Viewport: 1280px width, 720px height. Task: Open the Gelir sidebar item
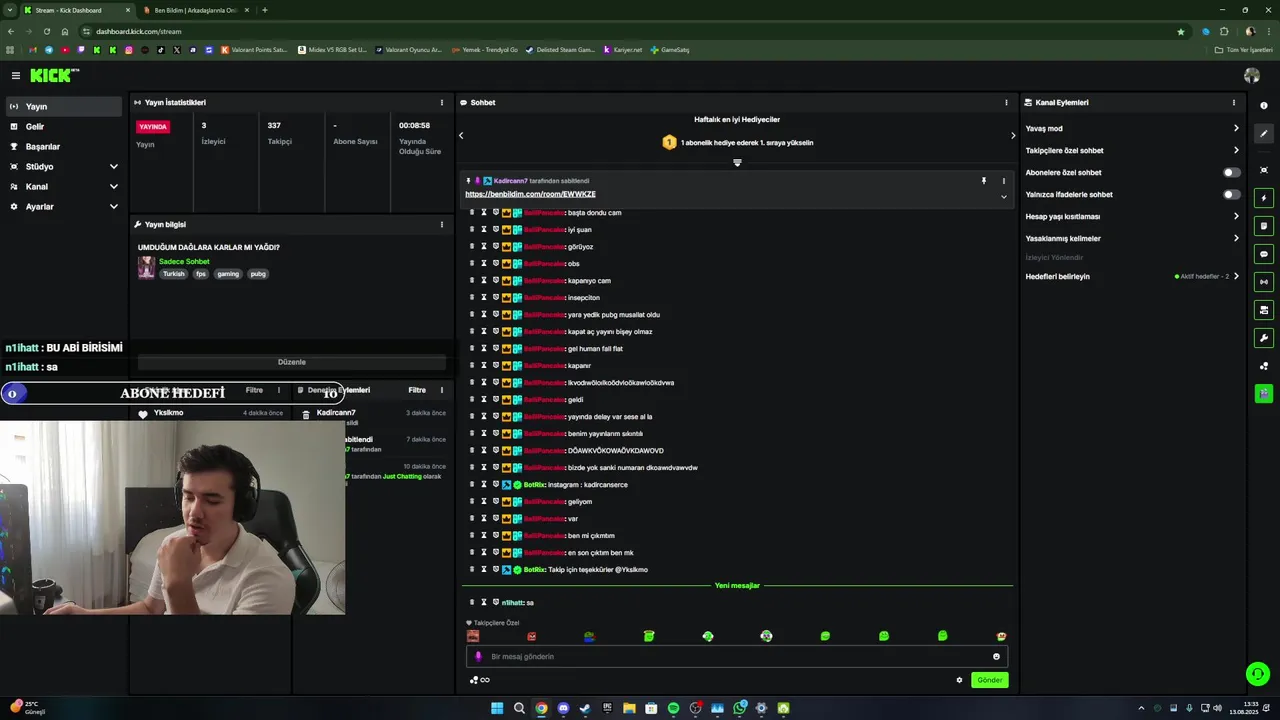click(64, 126)
